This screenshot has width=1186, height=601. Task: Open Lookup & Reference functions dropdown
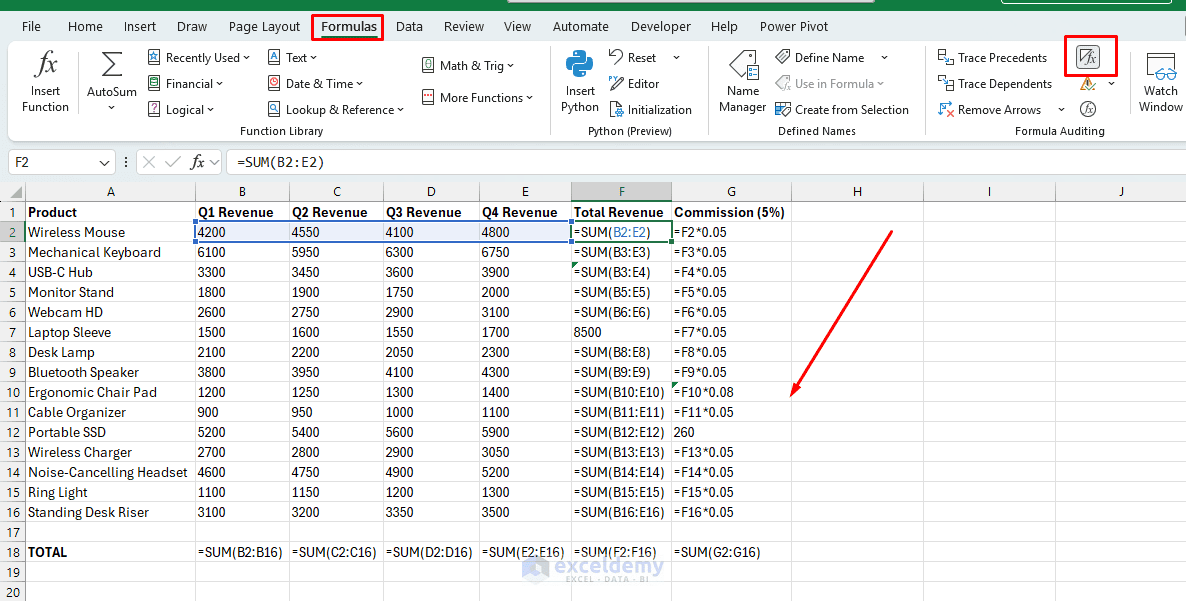point(336,110)
